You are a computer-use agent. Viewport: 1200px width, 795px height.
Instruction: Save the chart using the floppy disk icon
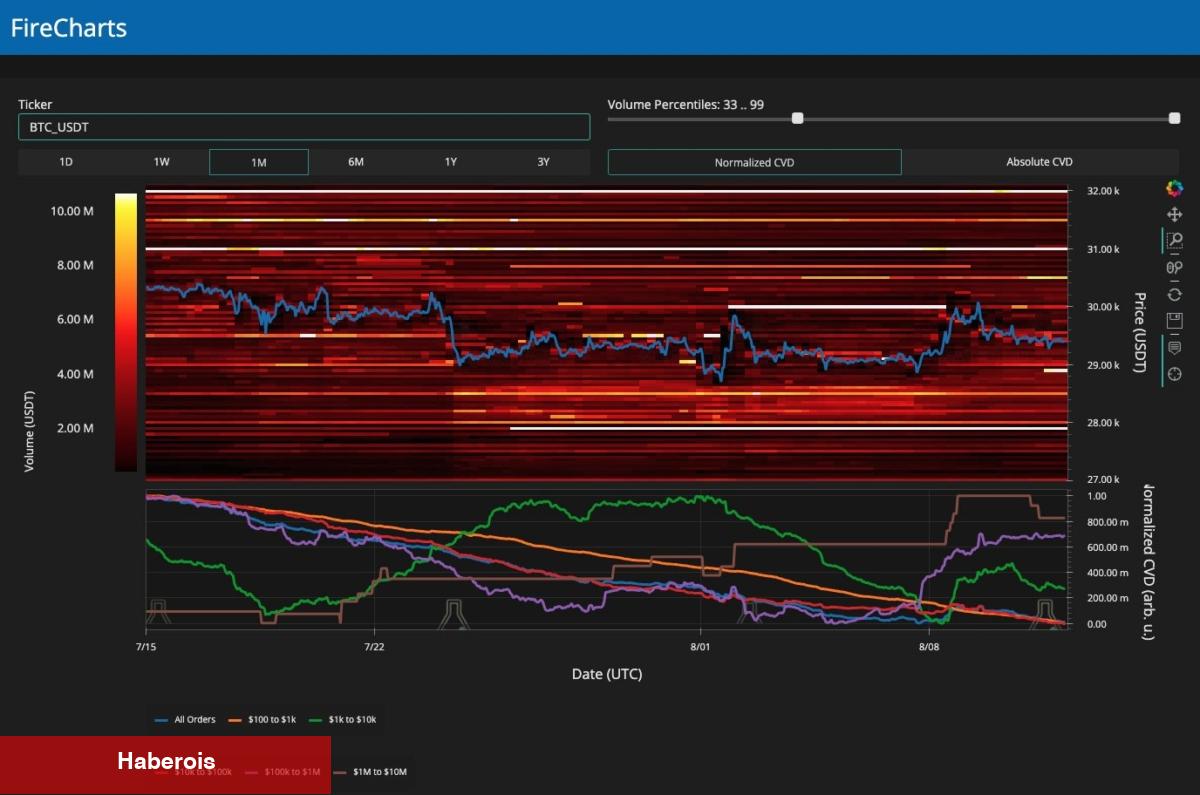(1174, 320)
